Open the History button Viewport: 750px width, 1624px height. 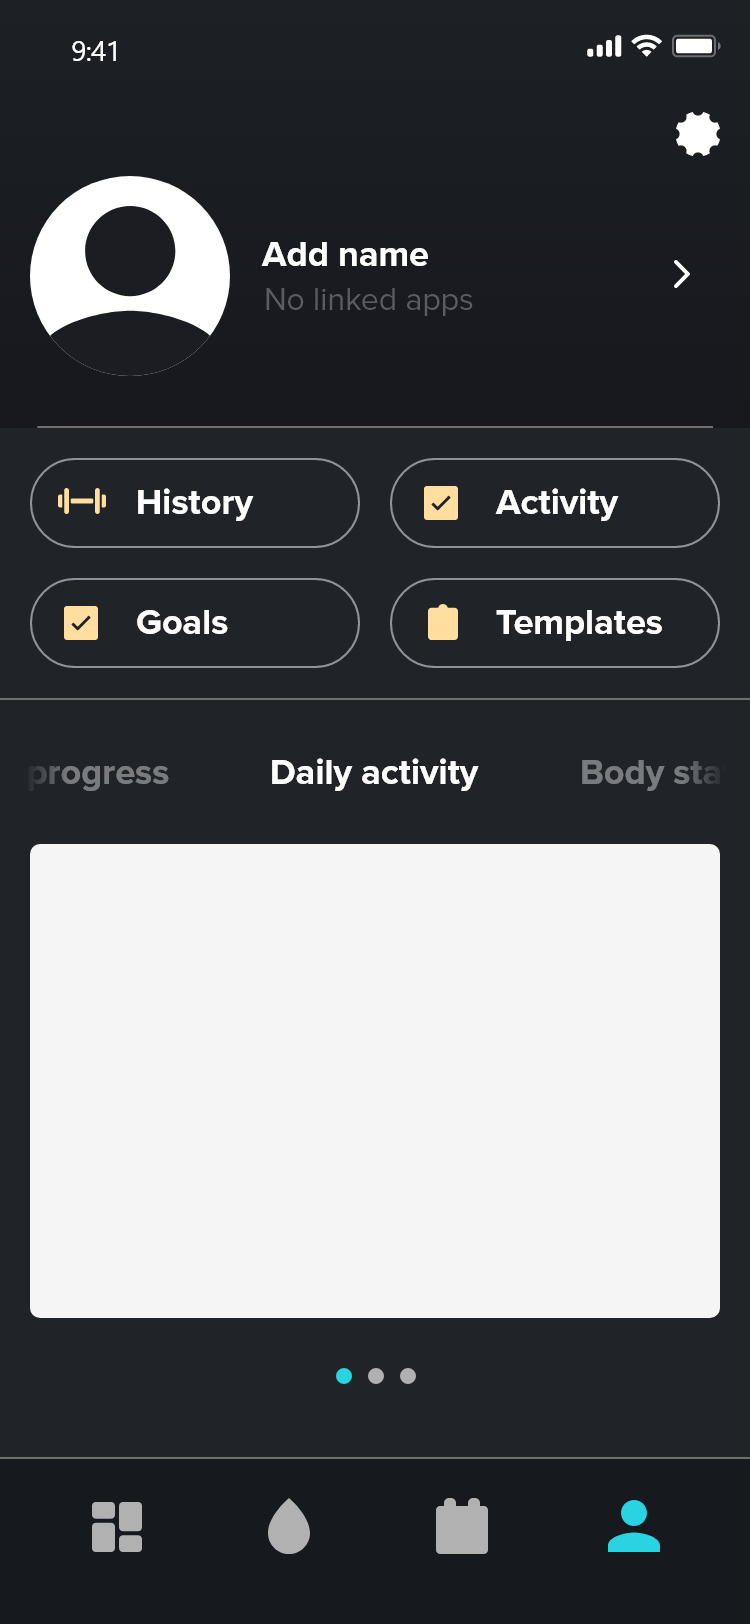195,503
